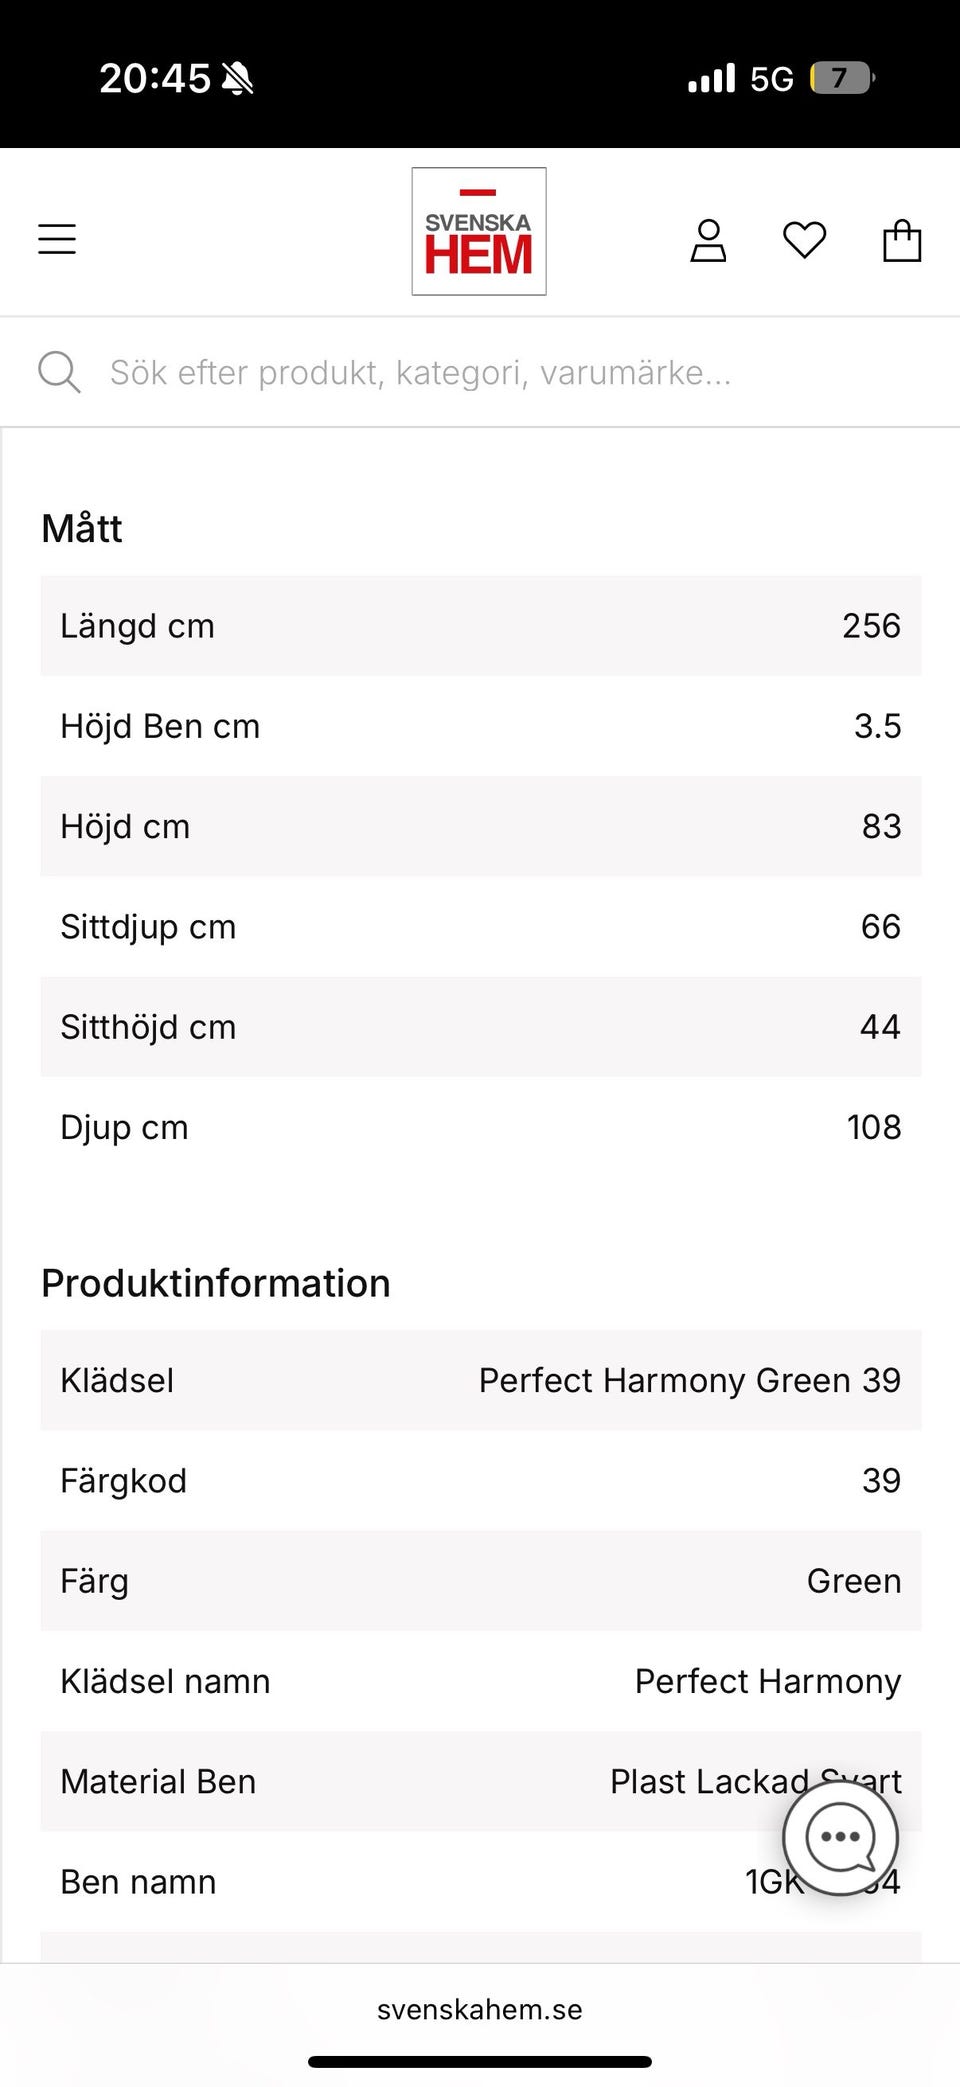Tap the Sittdjup cm row
The height and width of the screenshot is (2087, 960).
[480, 927]
